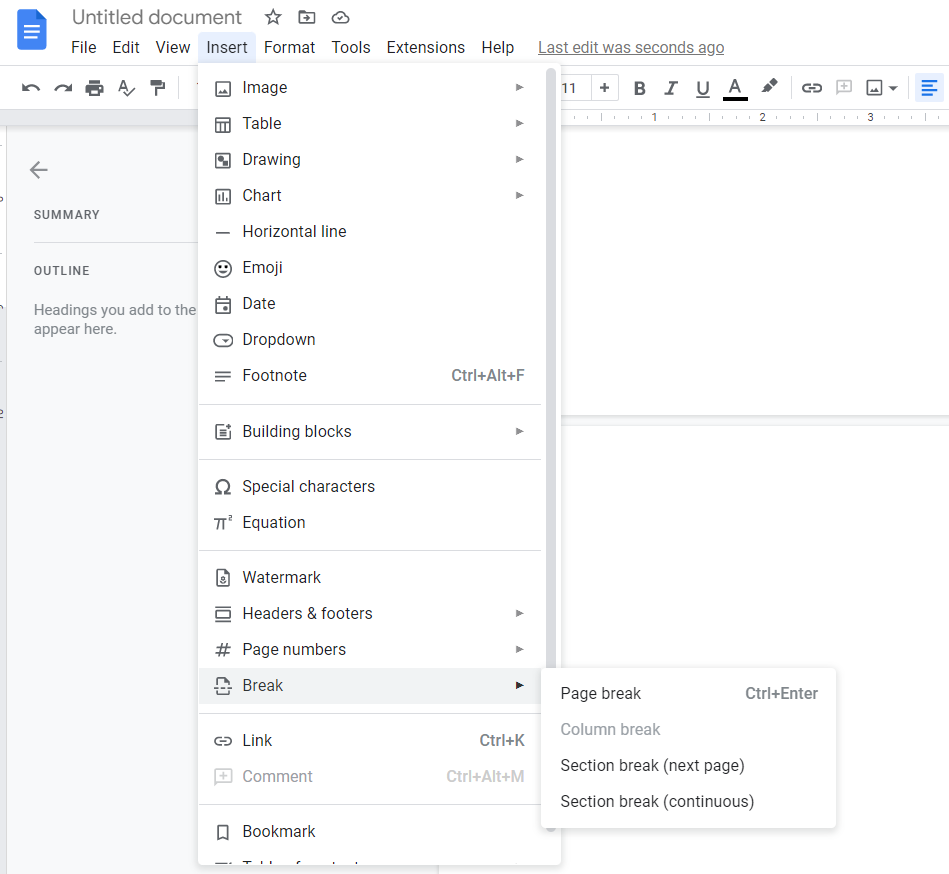Open the Extensions menu
Screen dimensions: 949x874
coord(425,47)
